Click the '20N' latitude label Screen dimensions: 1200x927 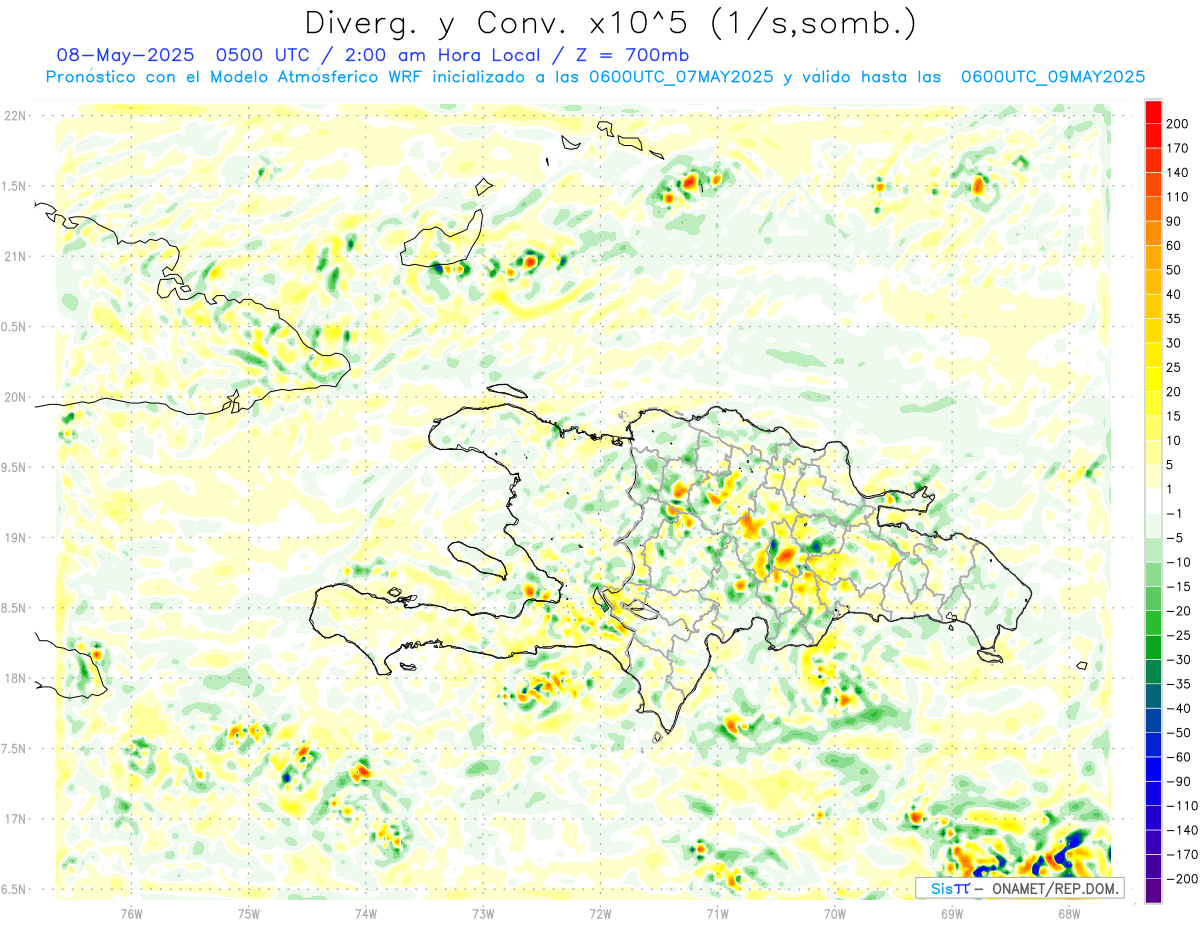pos(14,397)
